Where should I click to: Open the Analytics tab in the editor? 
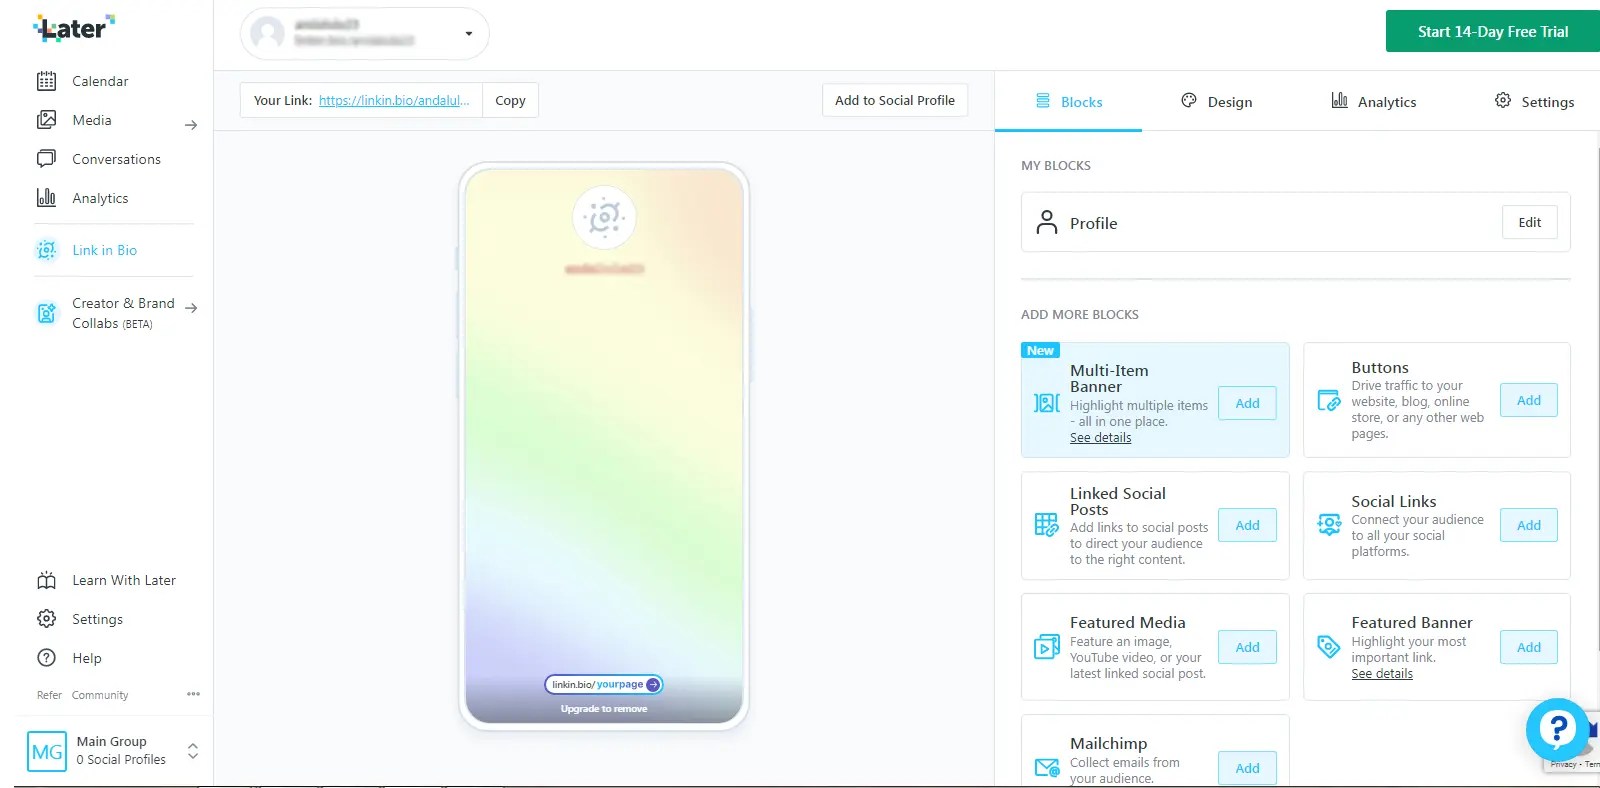point(1373,102)
